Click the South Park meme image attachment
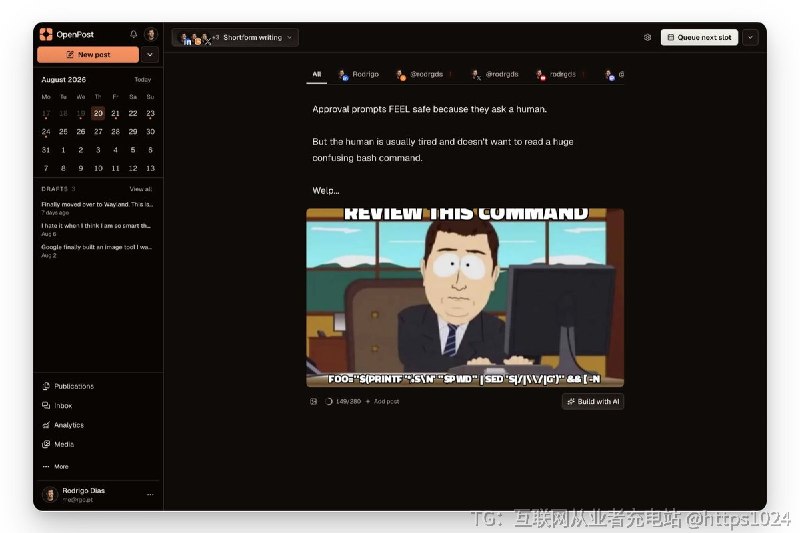The height and width of the screenshot is (533, 800). (465, 297)
